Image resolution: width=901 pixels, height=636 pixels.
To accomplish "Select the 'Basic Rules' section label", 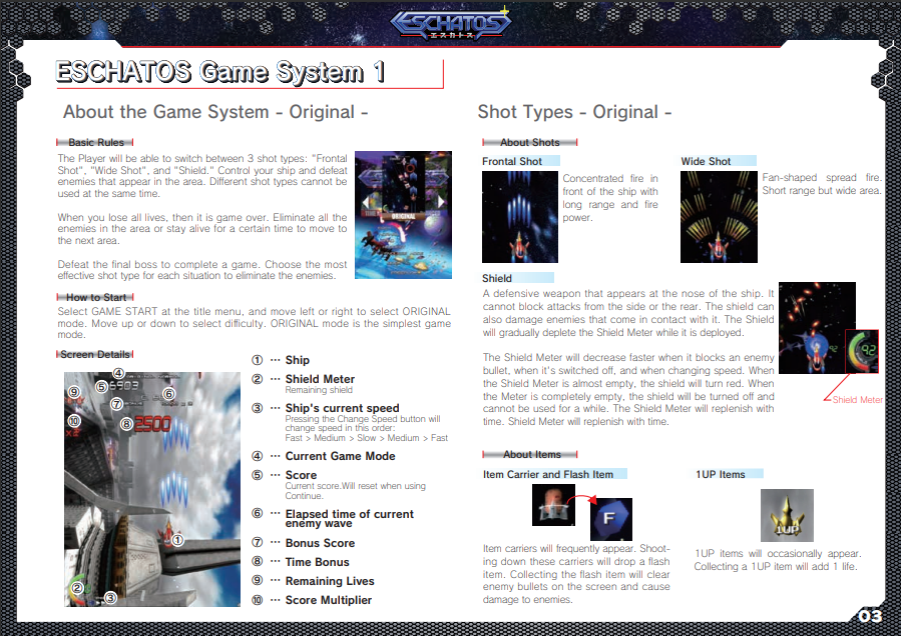I will coord(95,142).
